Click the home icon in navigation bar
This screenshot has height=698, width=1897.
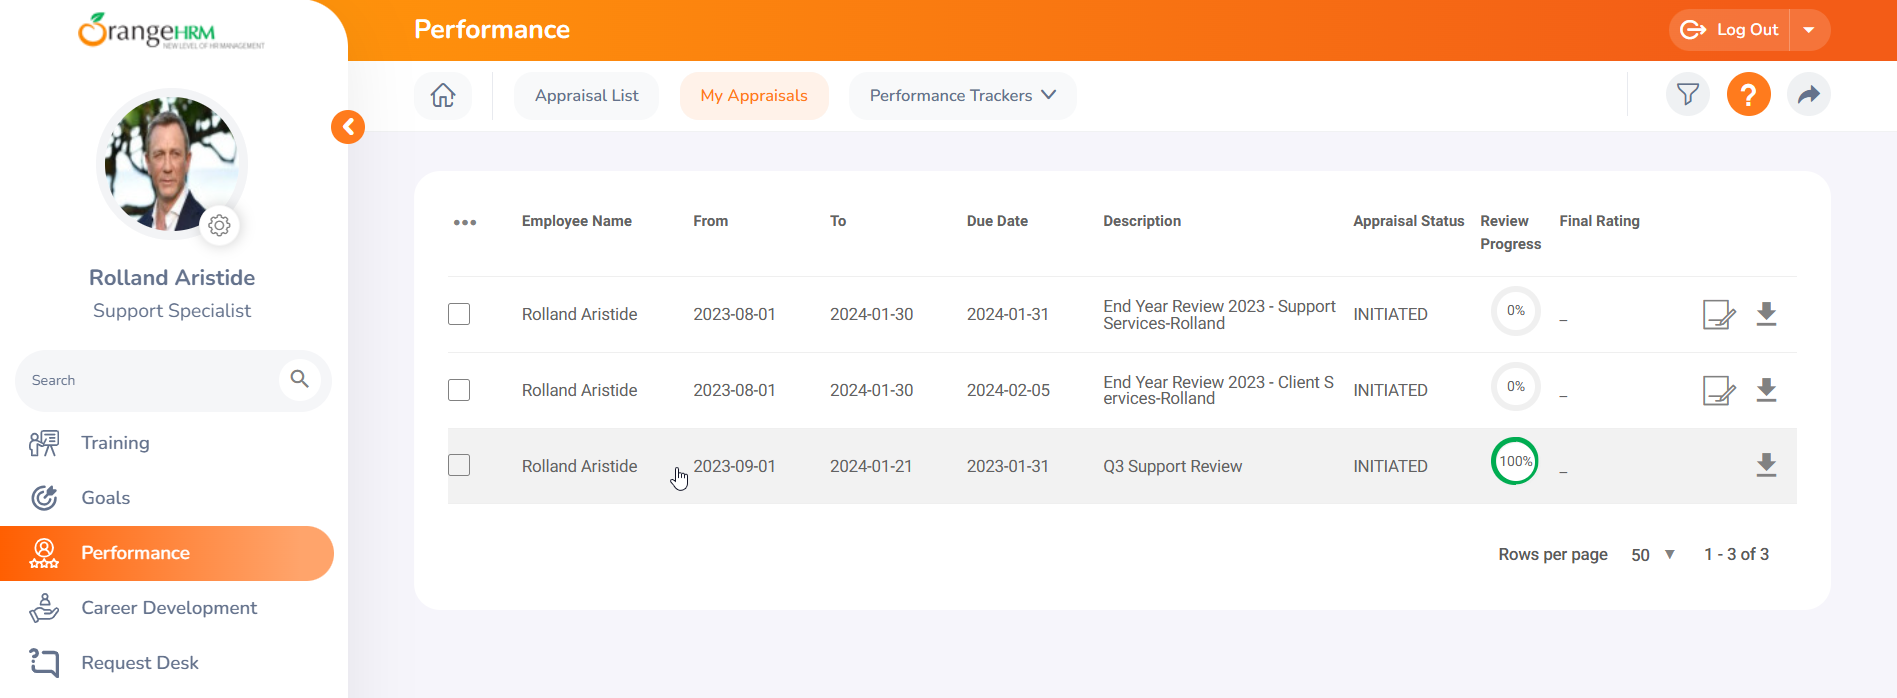click(443, 95)
